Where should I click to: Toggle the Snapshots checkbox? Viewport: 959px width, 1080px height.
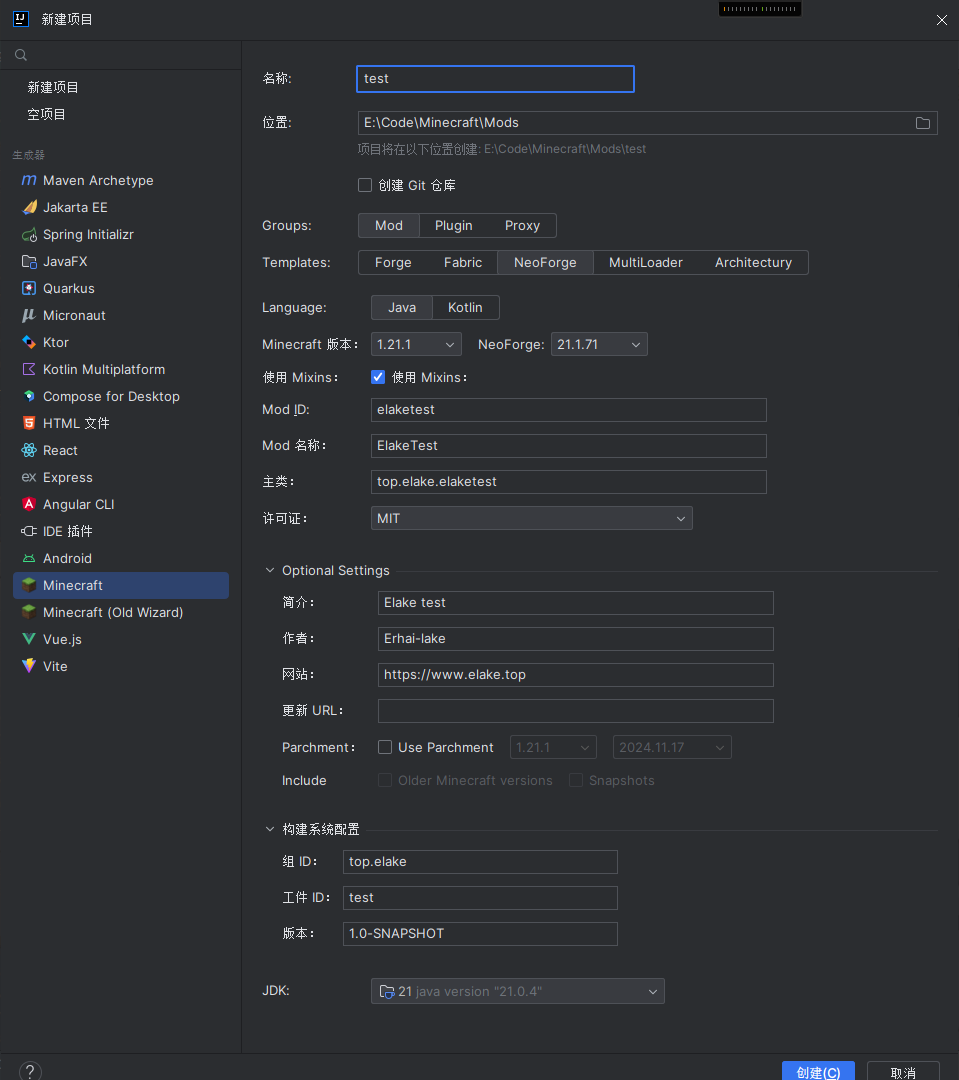pos(576,780)
